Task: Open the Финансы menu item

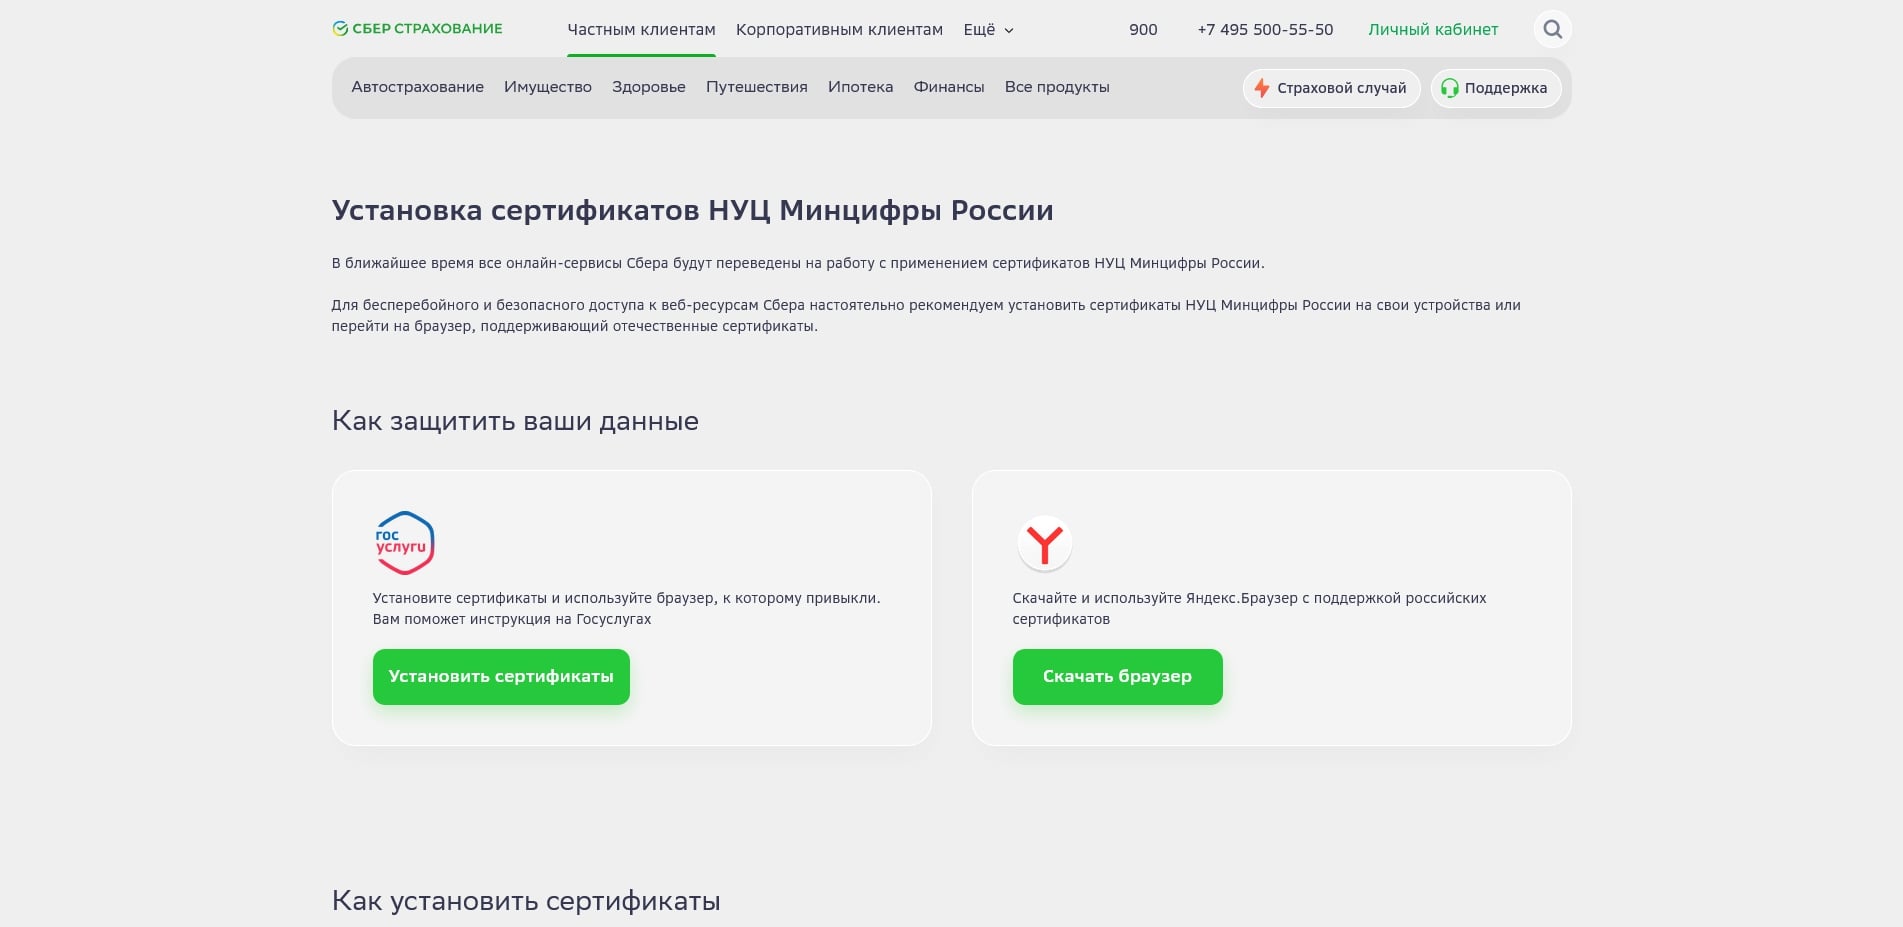Action: pos(949,87)
